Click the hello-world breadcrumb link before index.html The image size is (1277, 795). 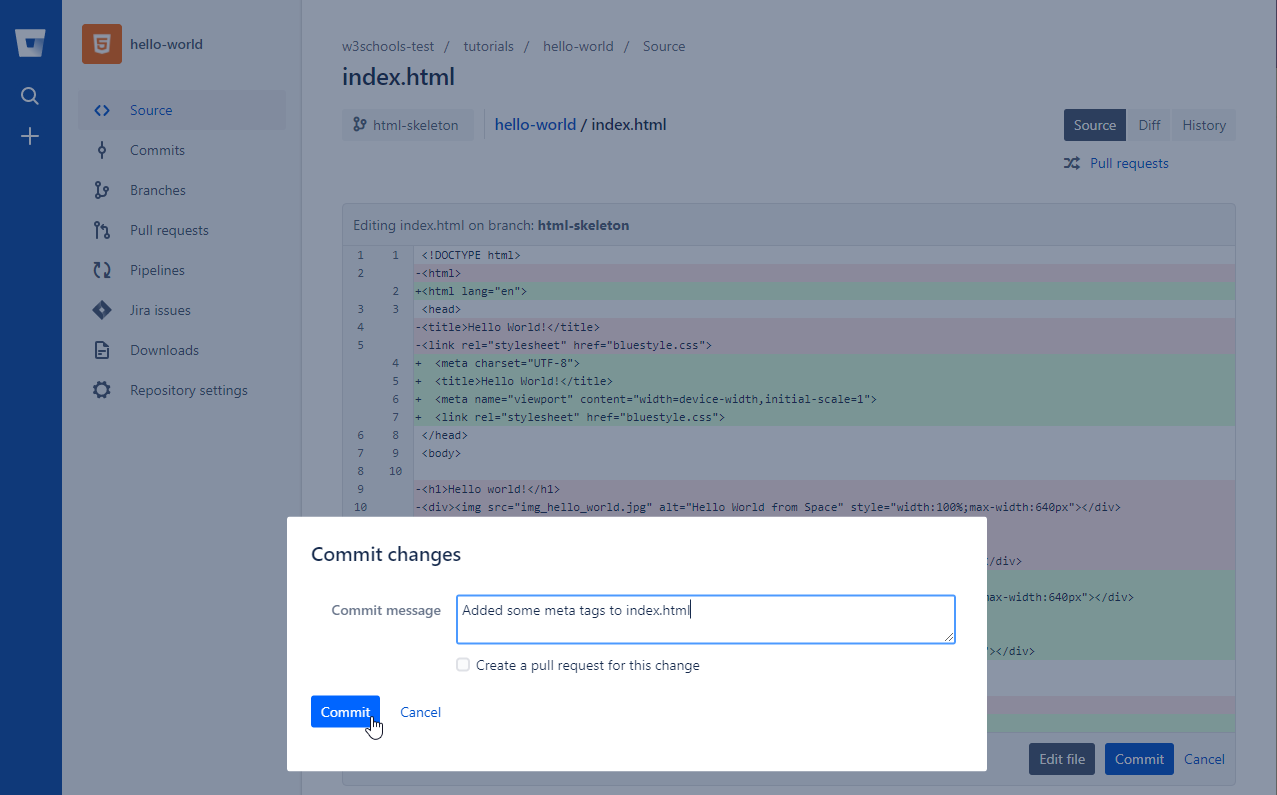tap(535, 125)
